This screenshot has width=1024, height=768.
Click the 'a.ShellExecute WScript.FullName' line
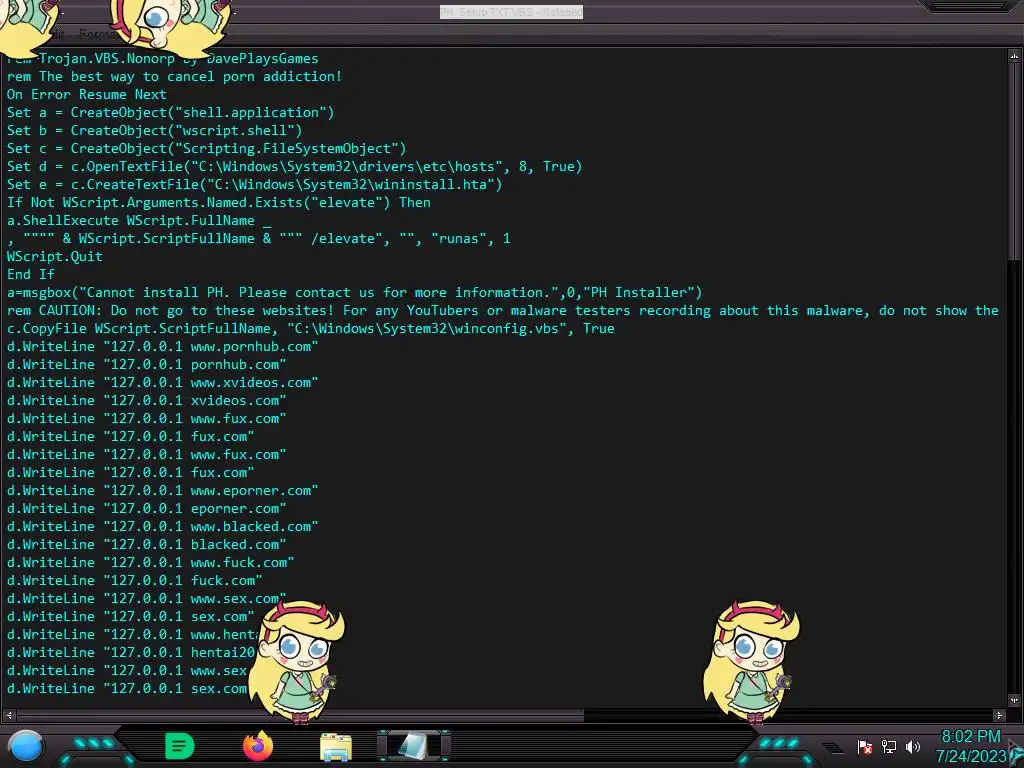(x=138, y=220)
